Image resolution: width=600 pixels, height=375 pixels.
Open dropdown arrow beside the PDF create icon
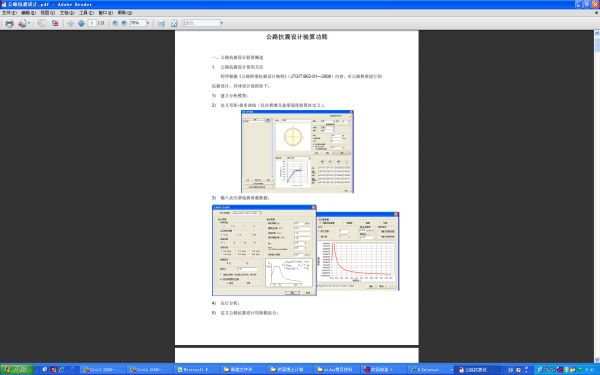[29, 23]
